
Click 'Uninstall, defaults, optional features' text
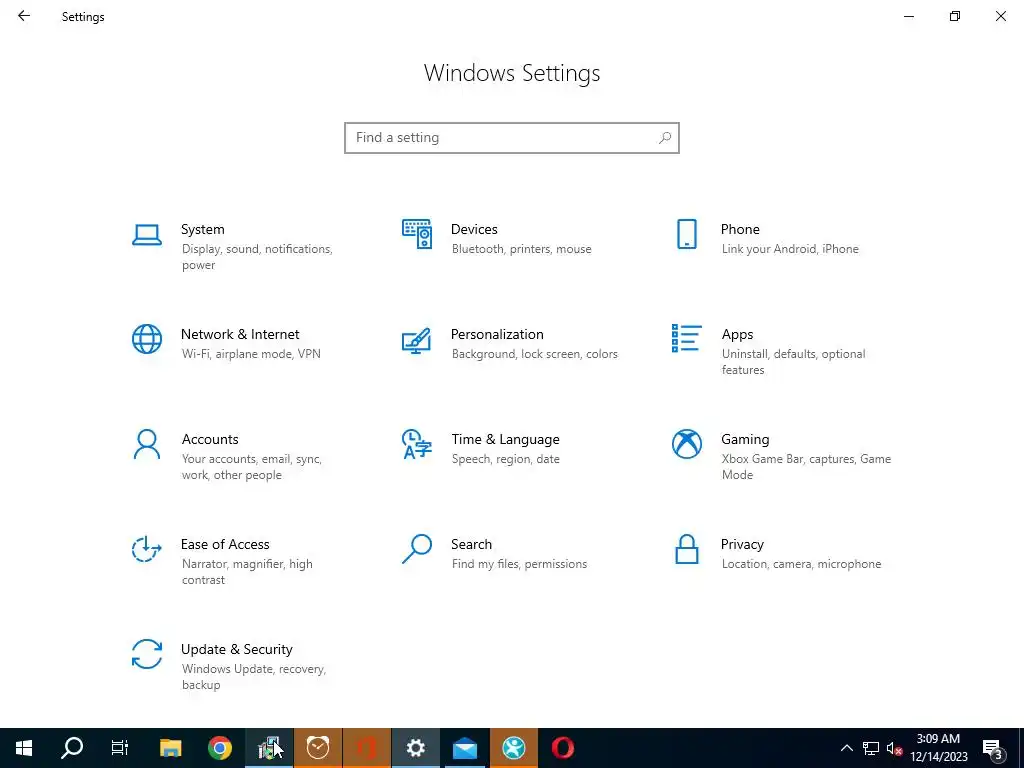[x=793, y=362]
